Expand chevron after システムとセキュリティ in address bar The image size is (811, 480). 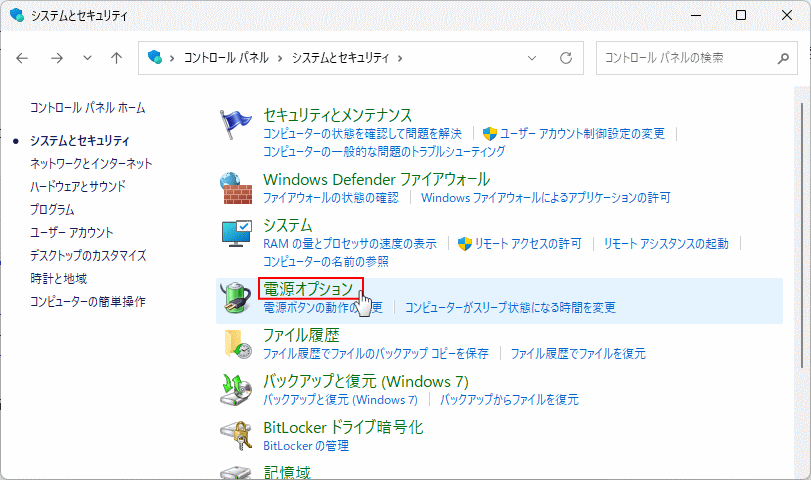pyautogui.click(x=400, y=58)
